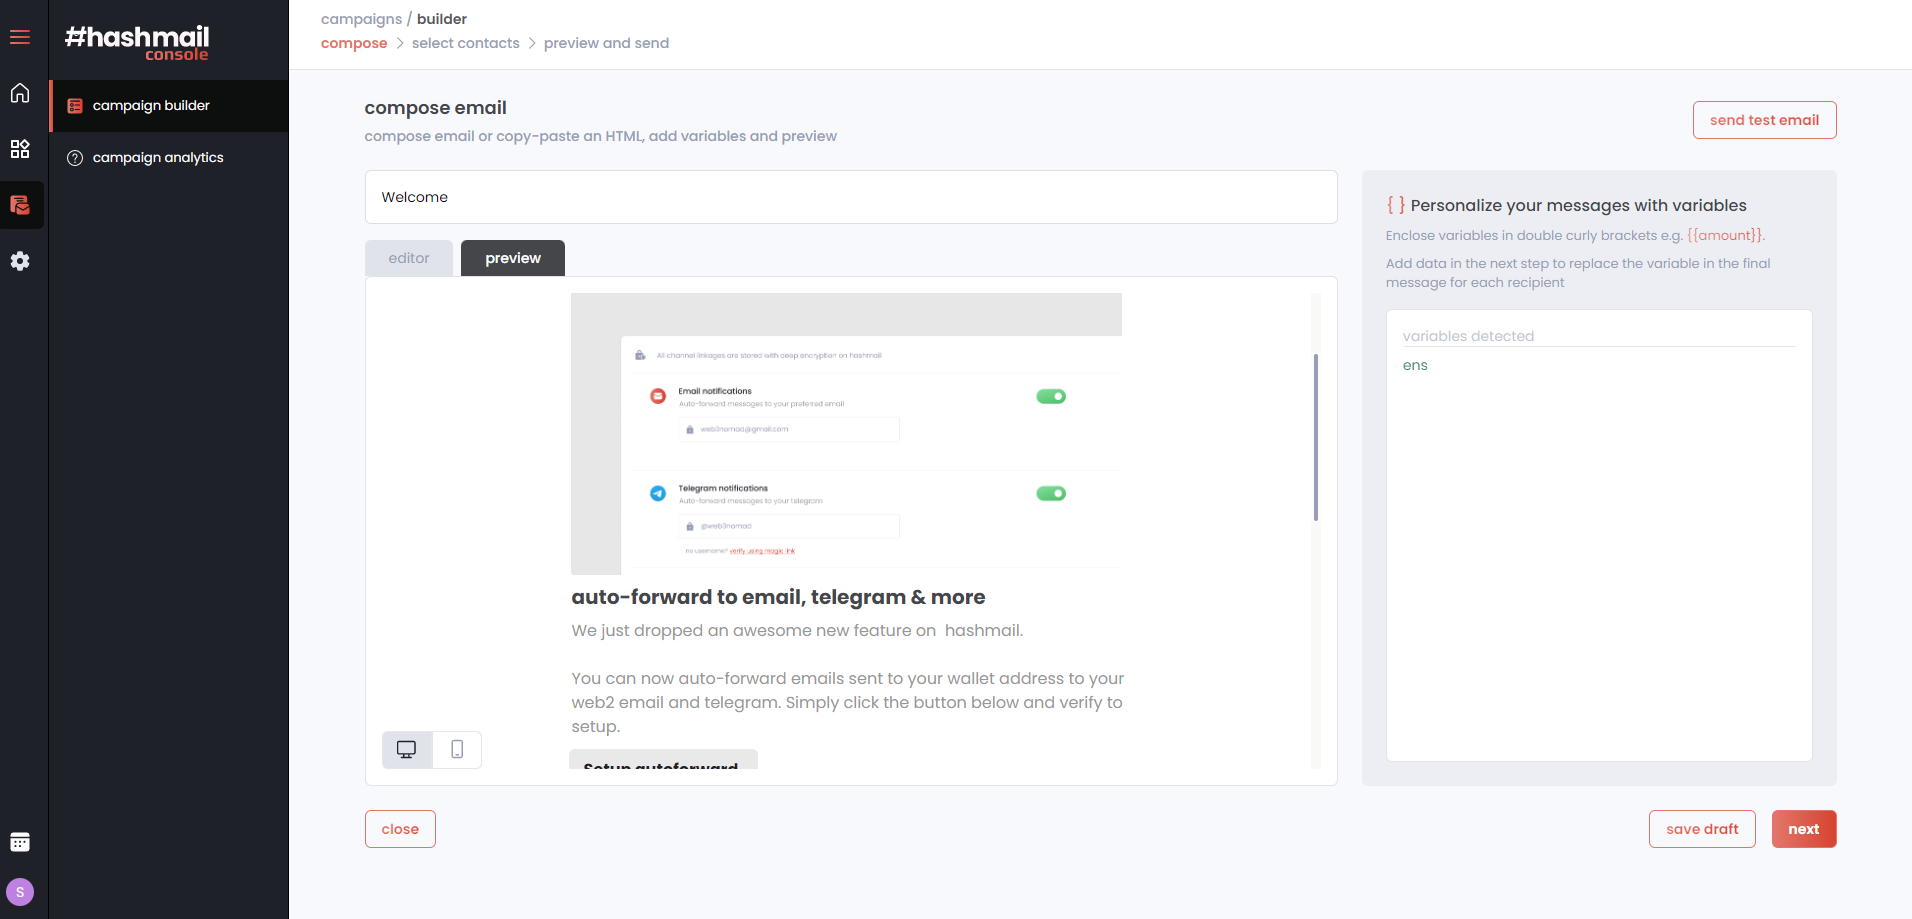1912x919 pixels.
Task: Go to the home icon in sidebar
Action: tap(20, 93)
